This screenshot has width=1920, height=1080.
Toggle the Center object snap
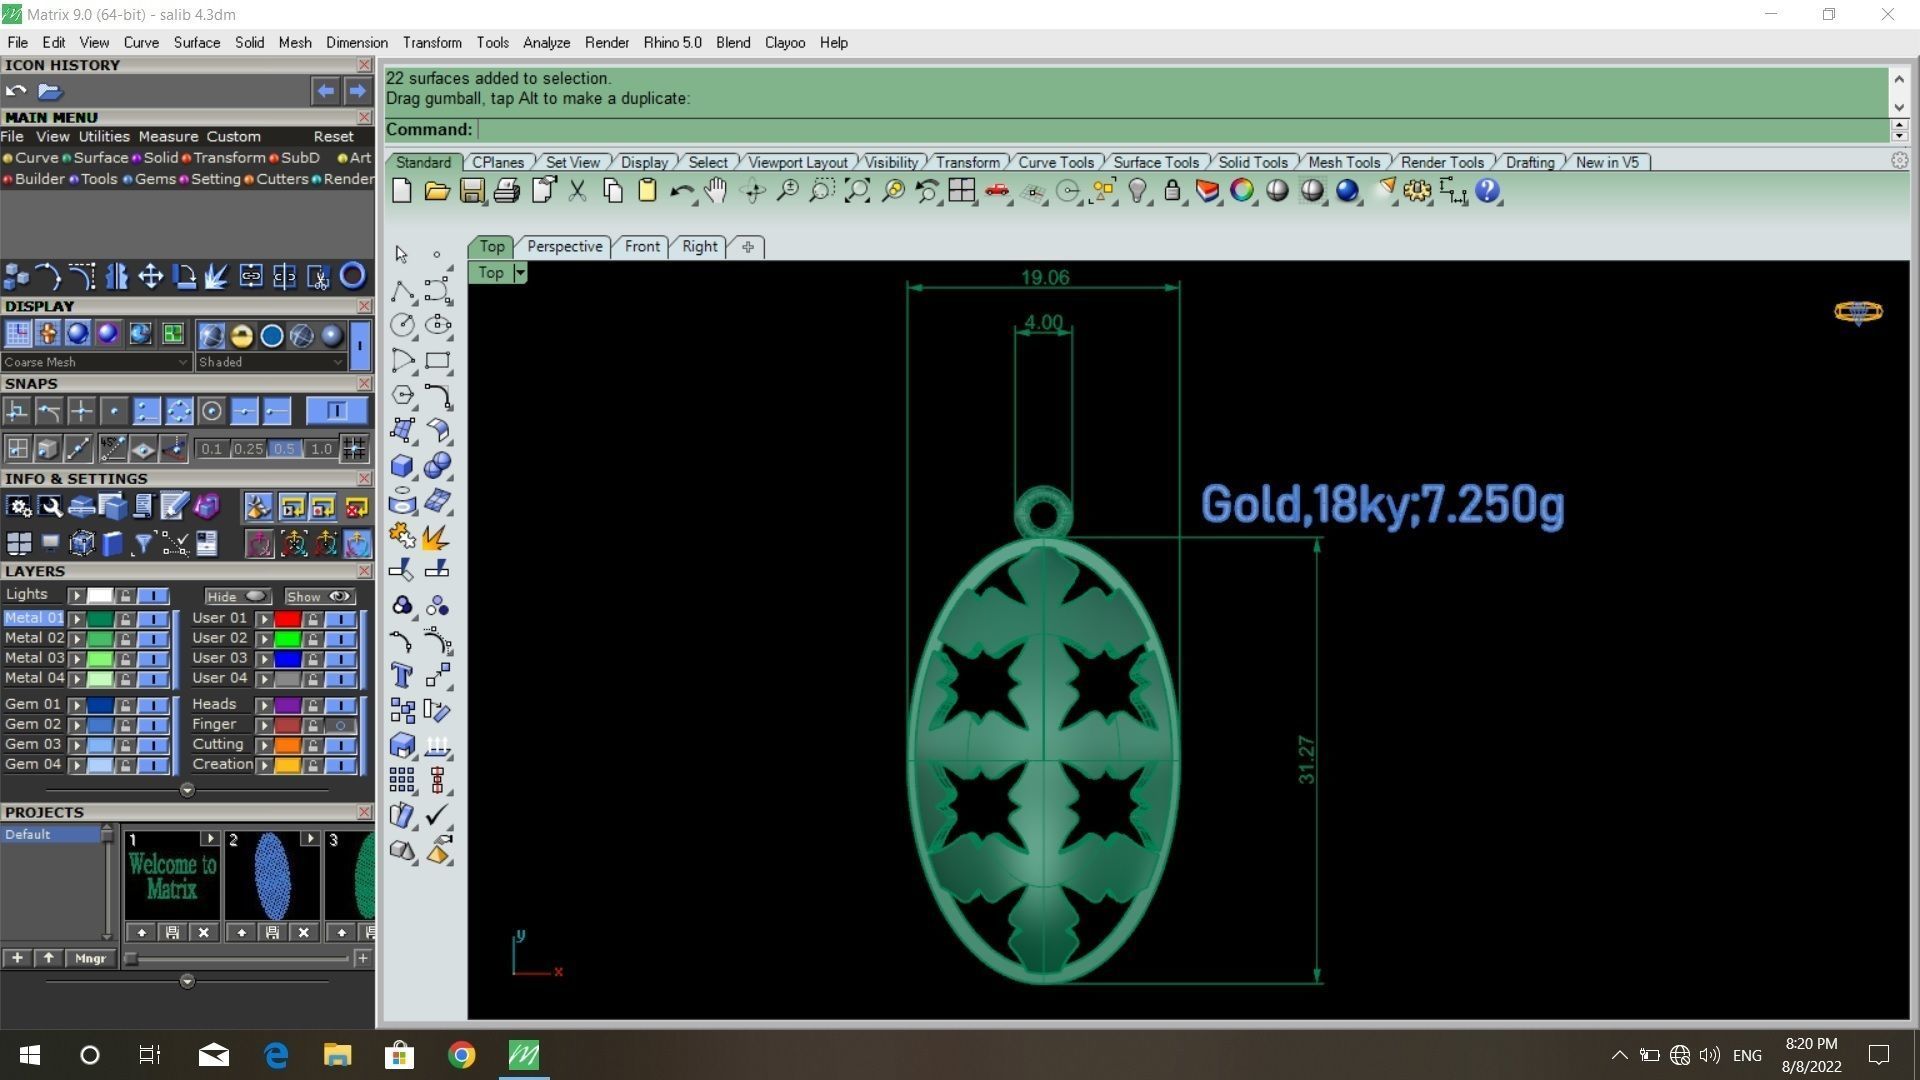click(x=211, y=411)
